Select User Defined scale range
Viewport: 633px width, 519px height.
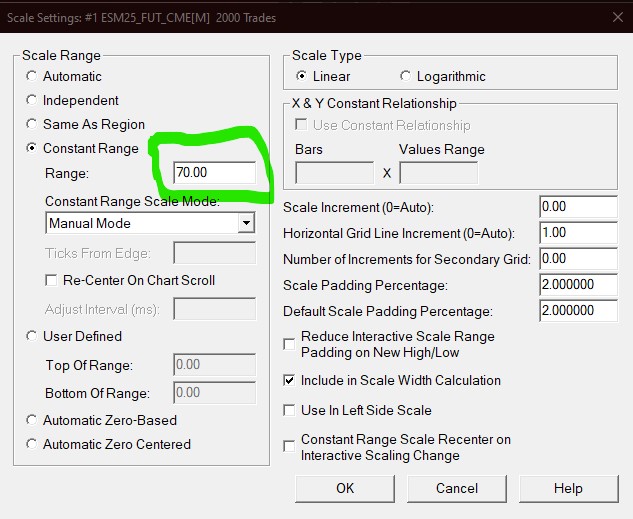pos(33,336)
